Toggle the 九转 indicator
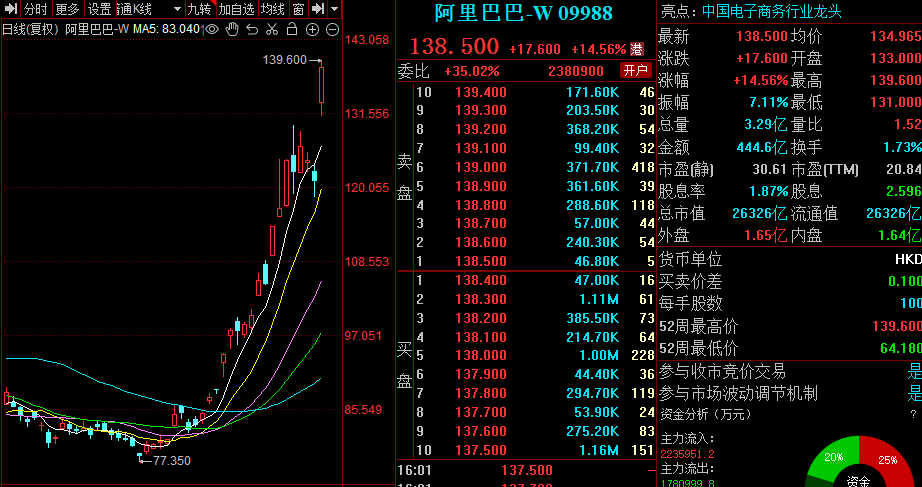Image resolution: width=922 pixels, height=487 pixels. point(199,9)
